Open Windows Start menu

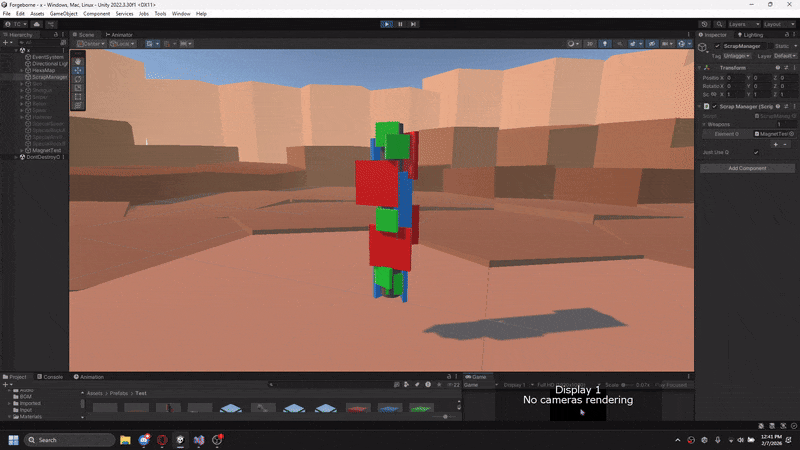coord(13,440)
